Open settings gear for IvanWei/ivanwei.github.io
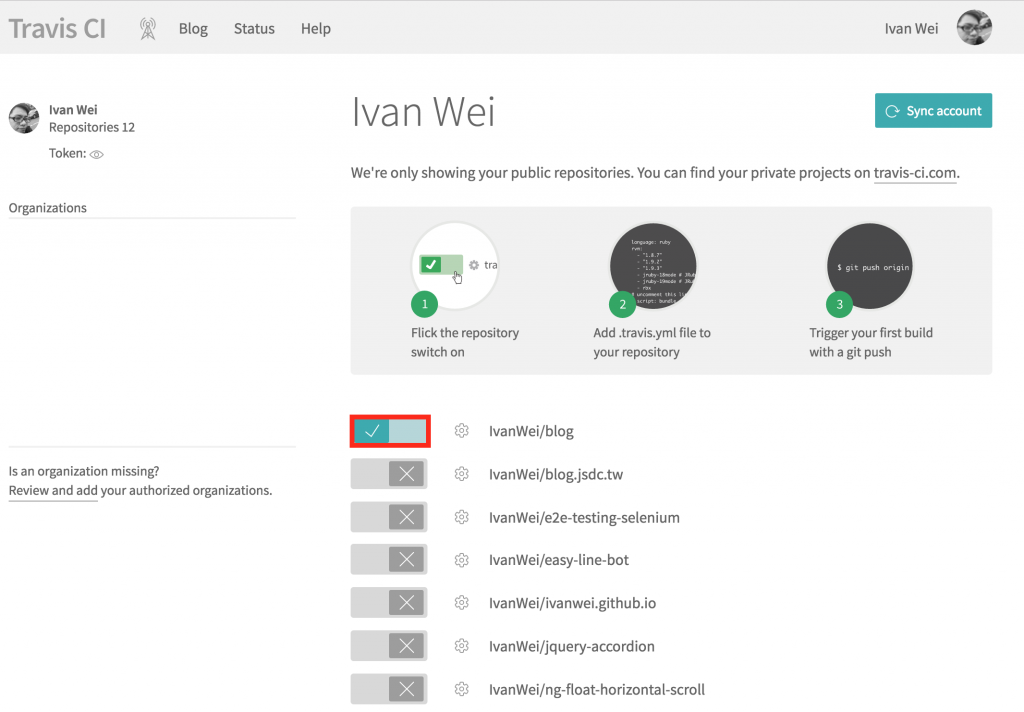The height and width of the screenshot is (712, 1024). coord(462,602)
